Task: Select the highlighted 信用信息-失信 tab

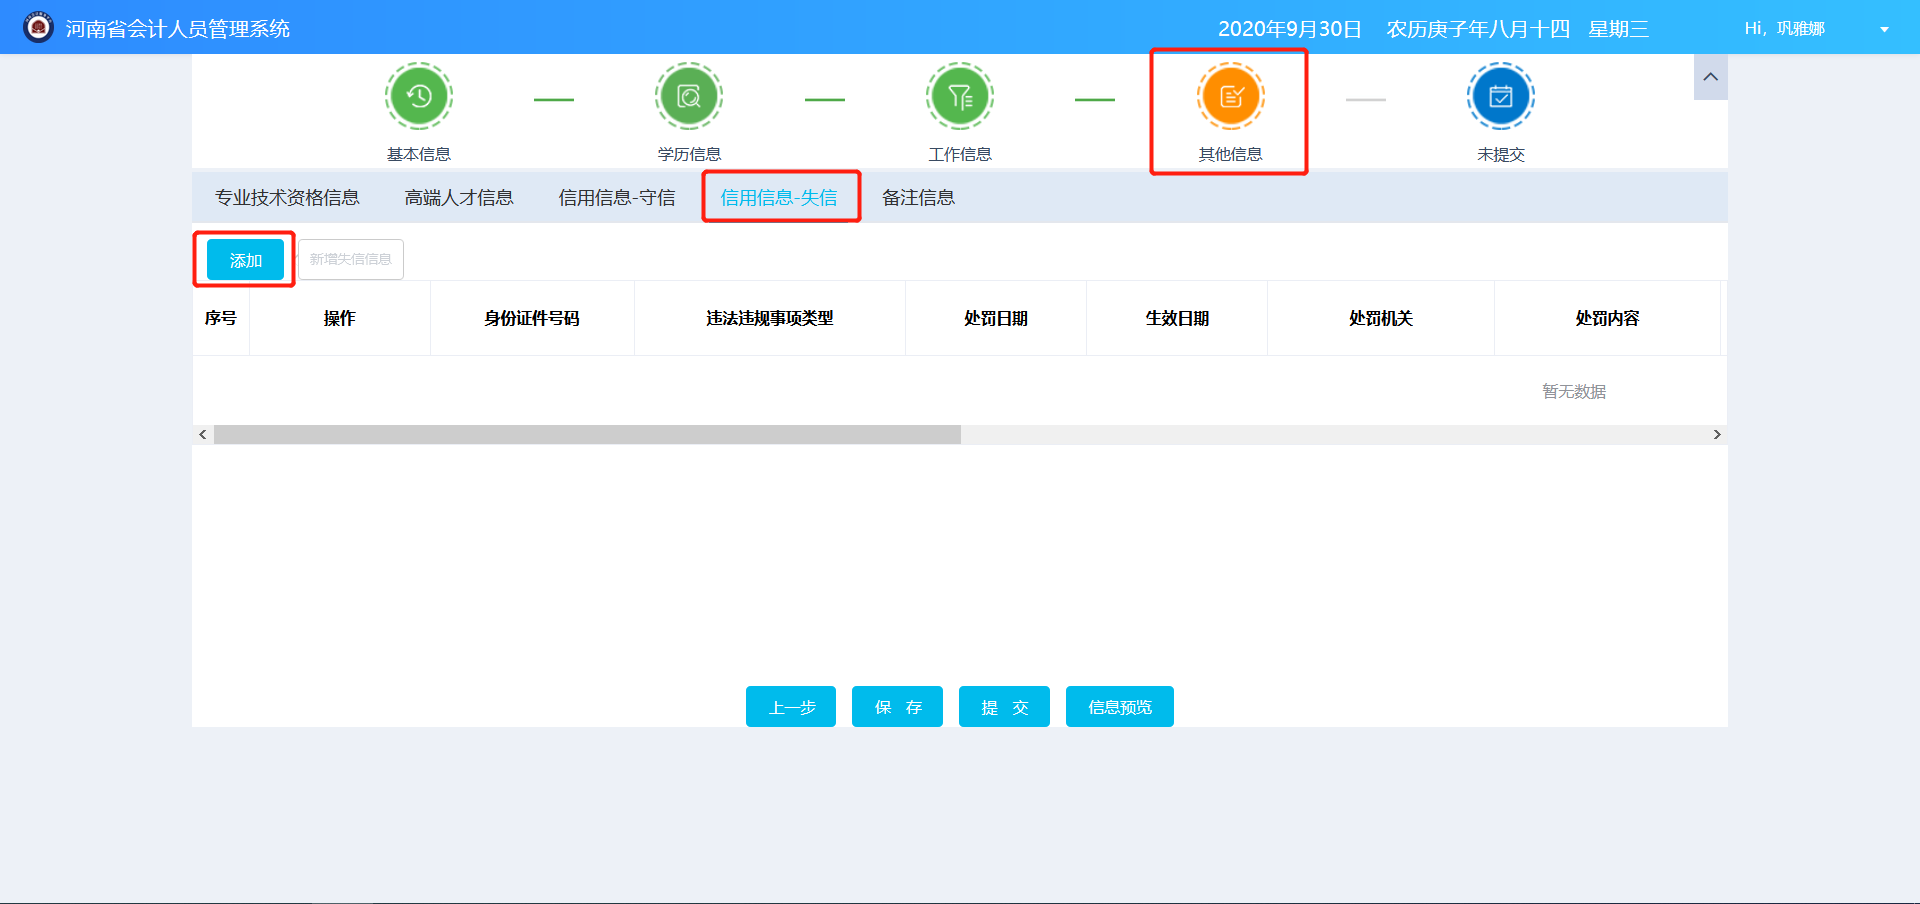Action: tap(780, 197)
